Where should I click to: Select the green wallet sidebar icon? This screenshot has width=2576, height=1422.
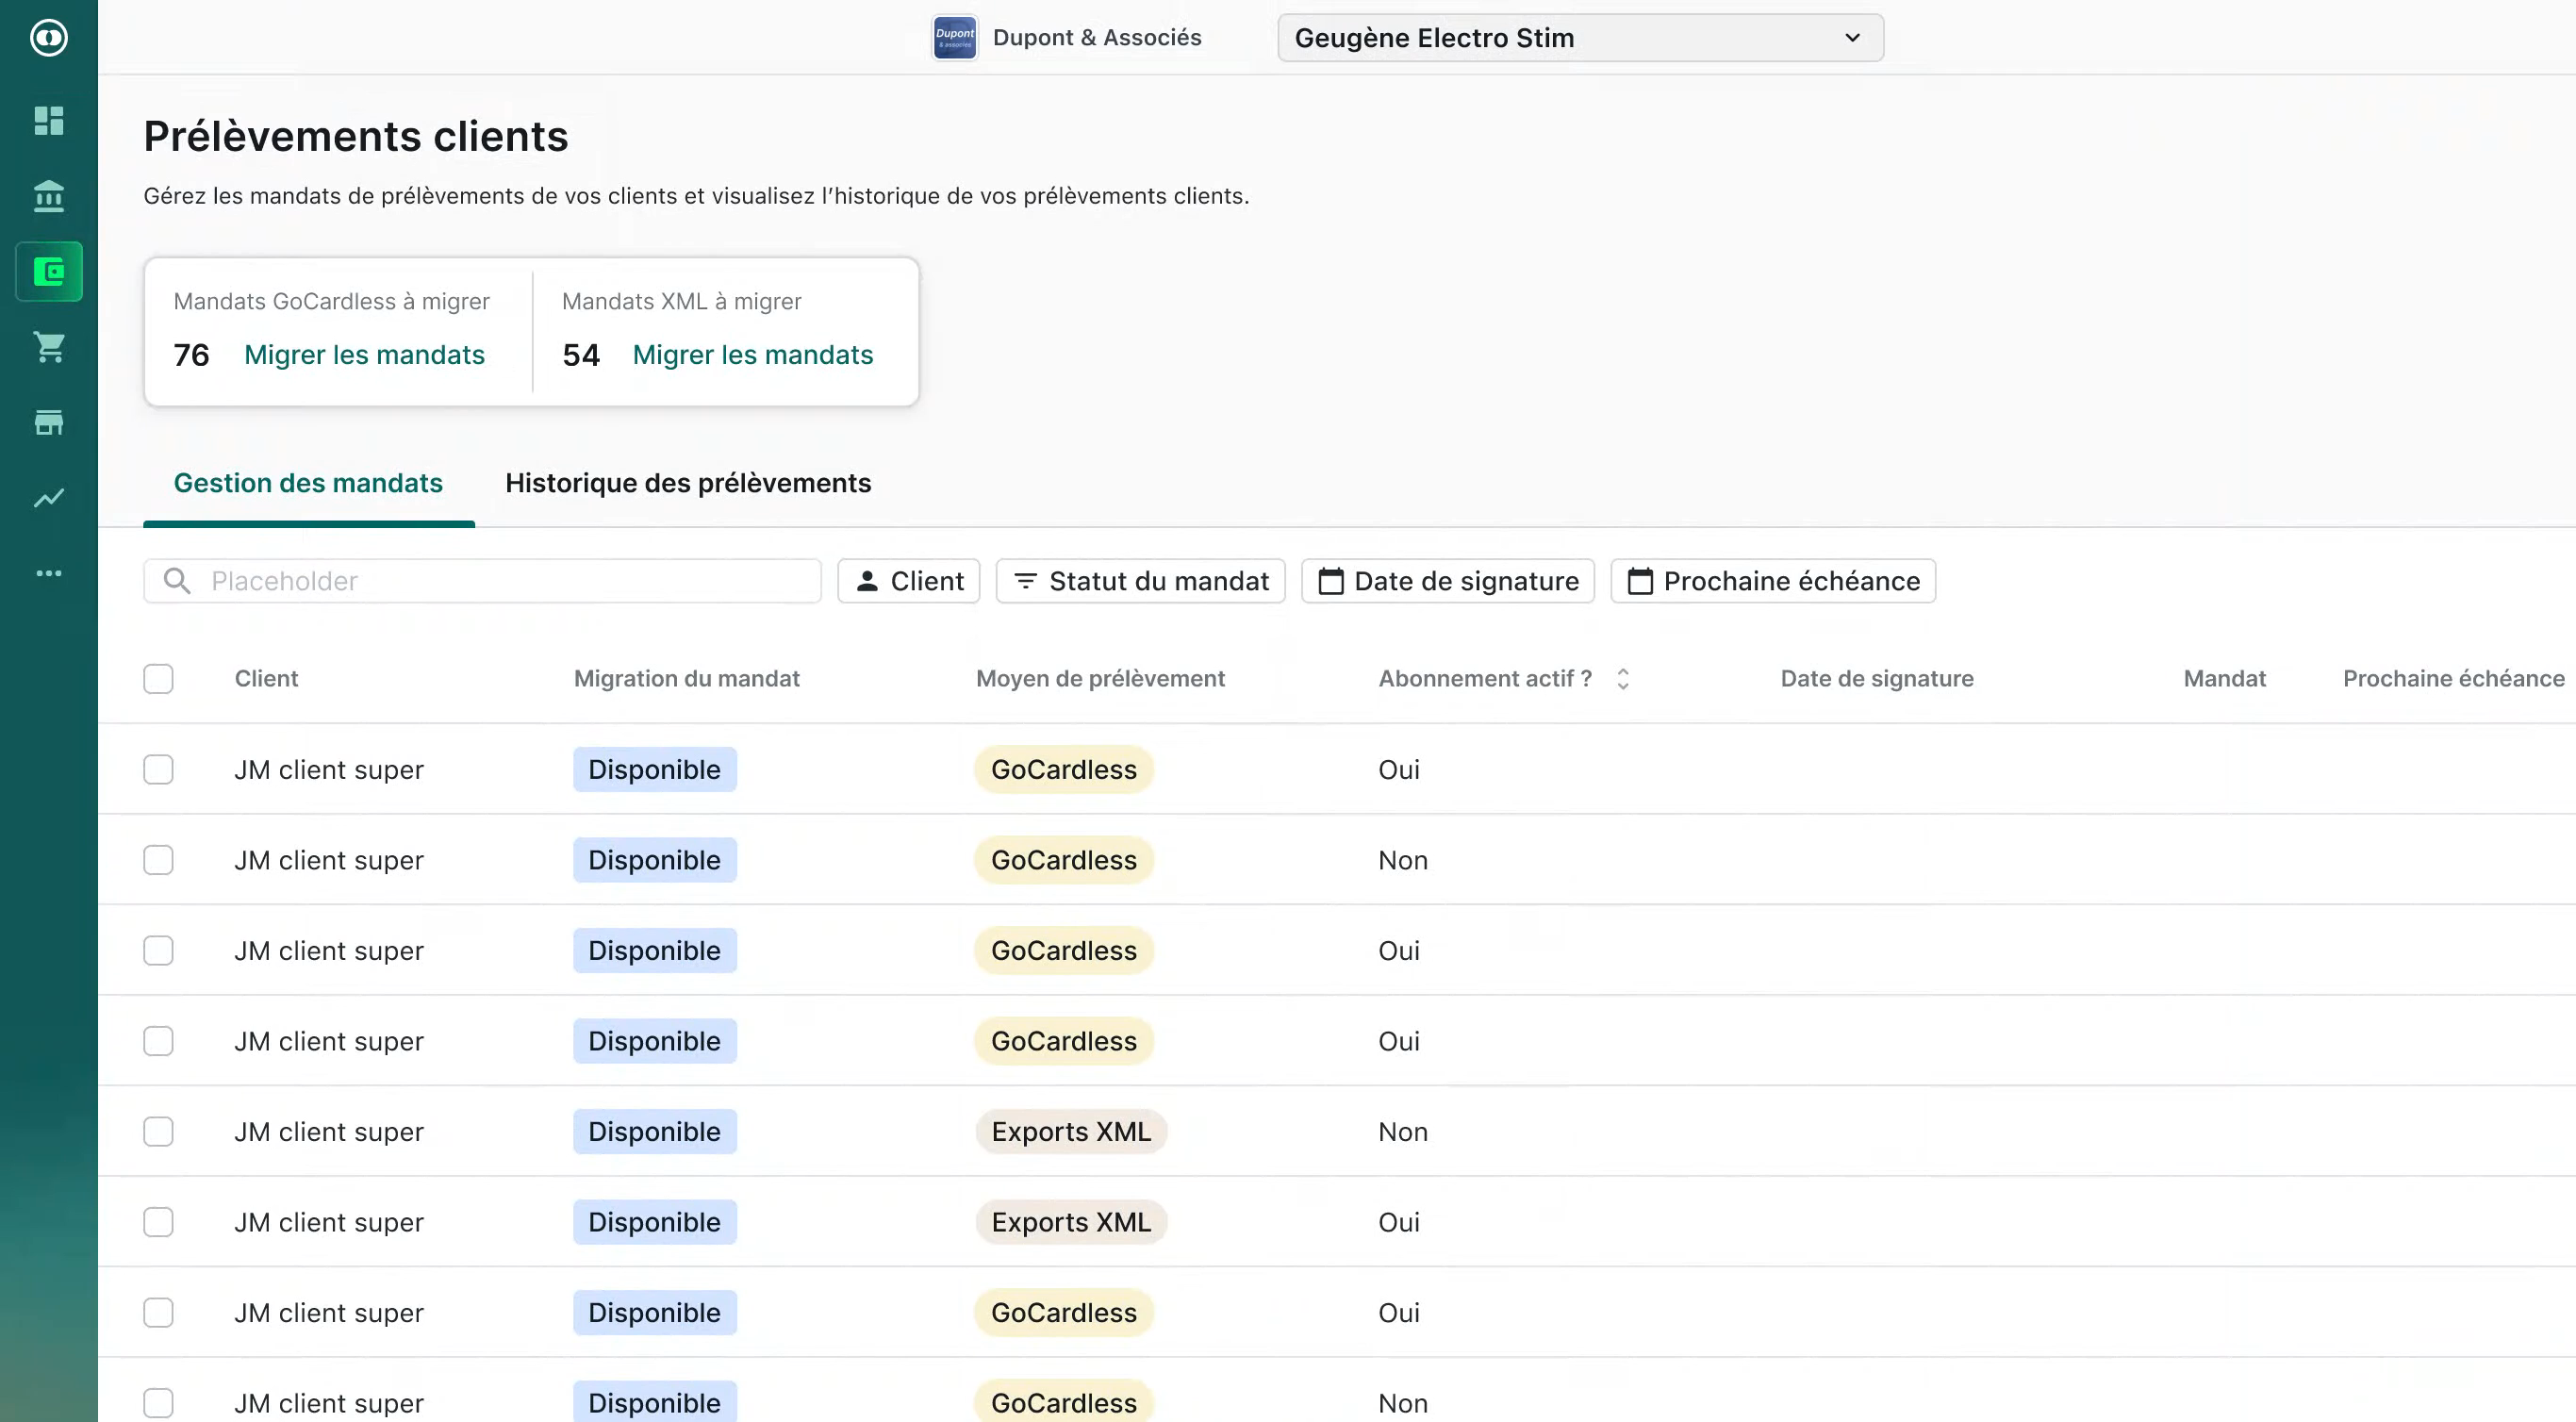(x=49, y=272)
